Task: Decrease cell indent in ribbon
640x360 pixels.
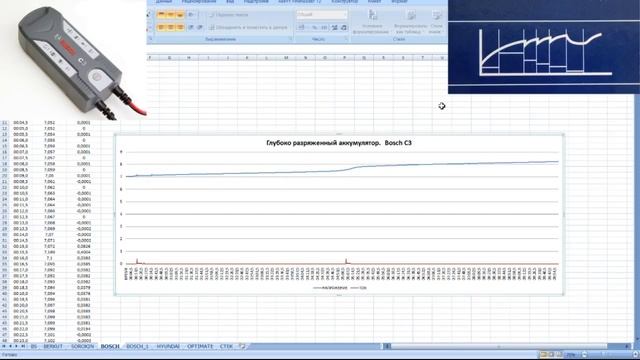Action: 191,27
